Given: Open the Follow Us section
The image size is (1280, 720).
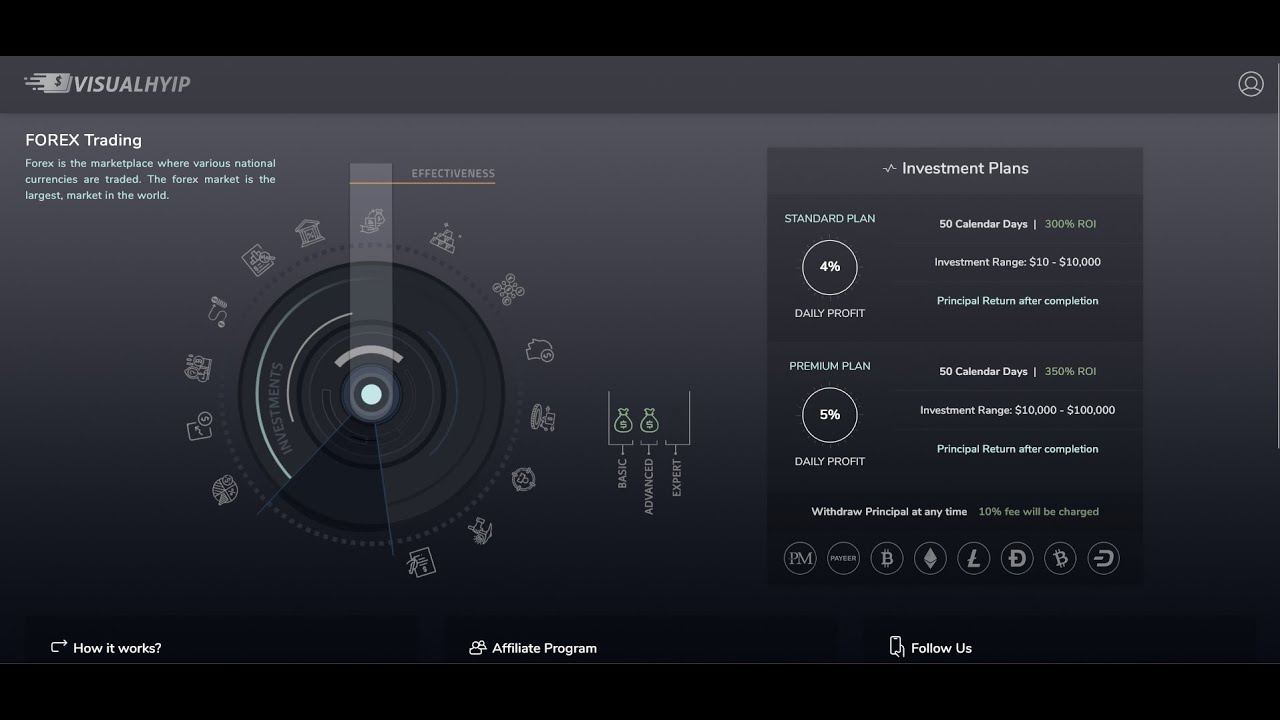Looking at the screenshot, I should coord(930,647).
